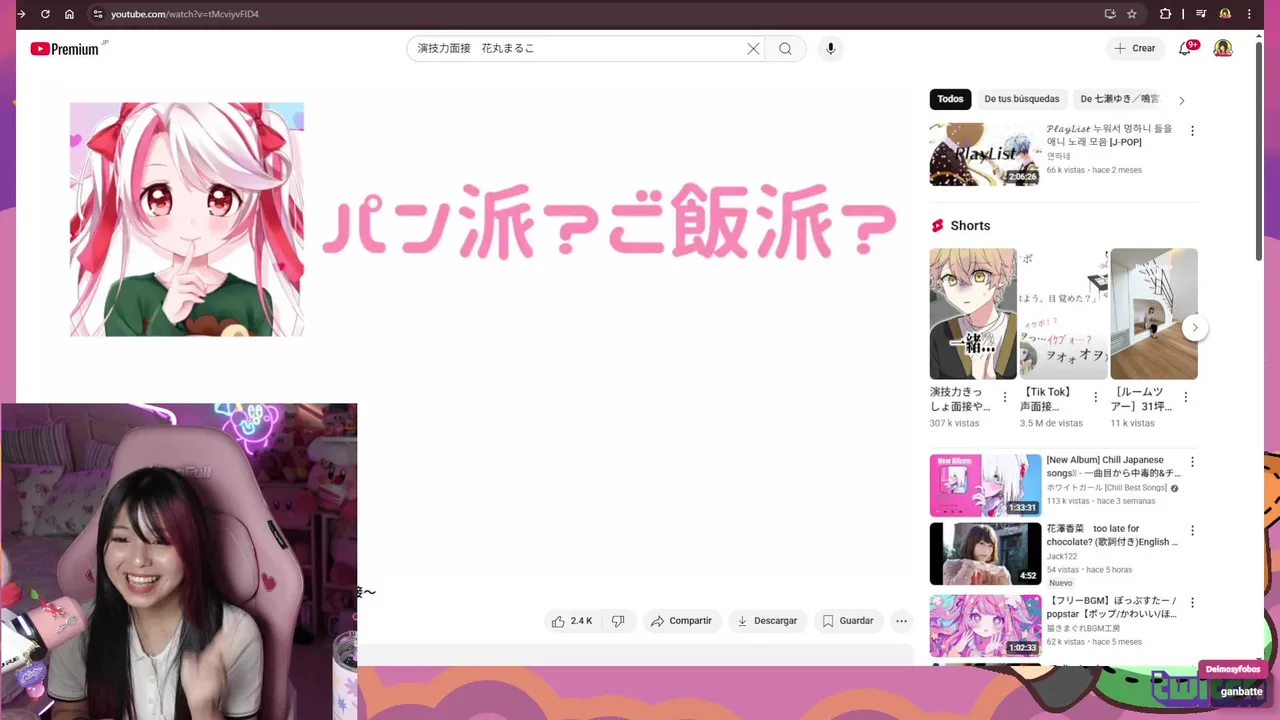Dislike the video with thumbs down
This screenshot has height=720, width=1280.
(618, 621)
